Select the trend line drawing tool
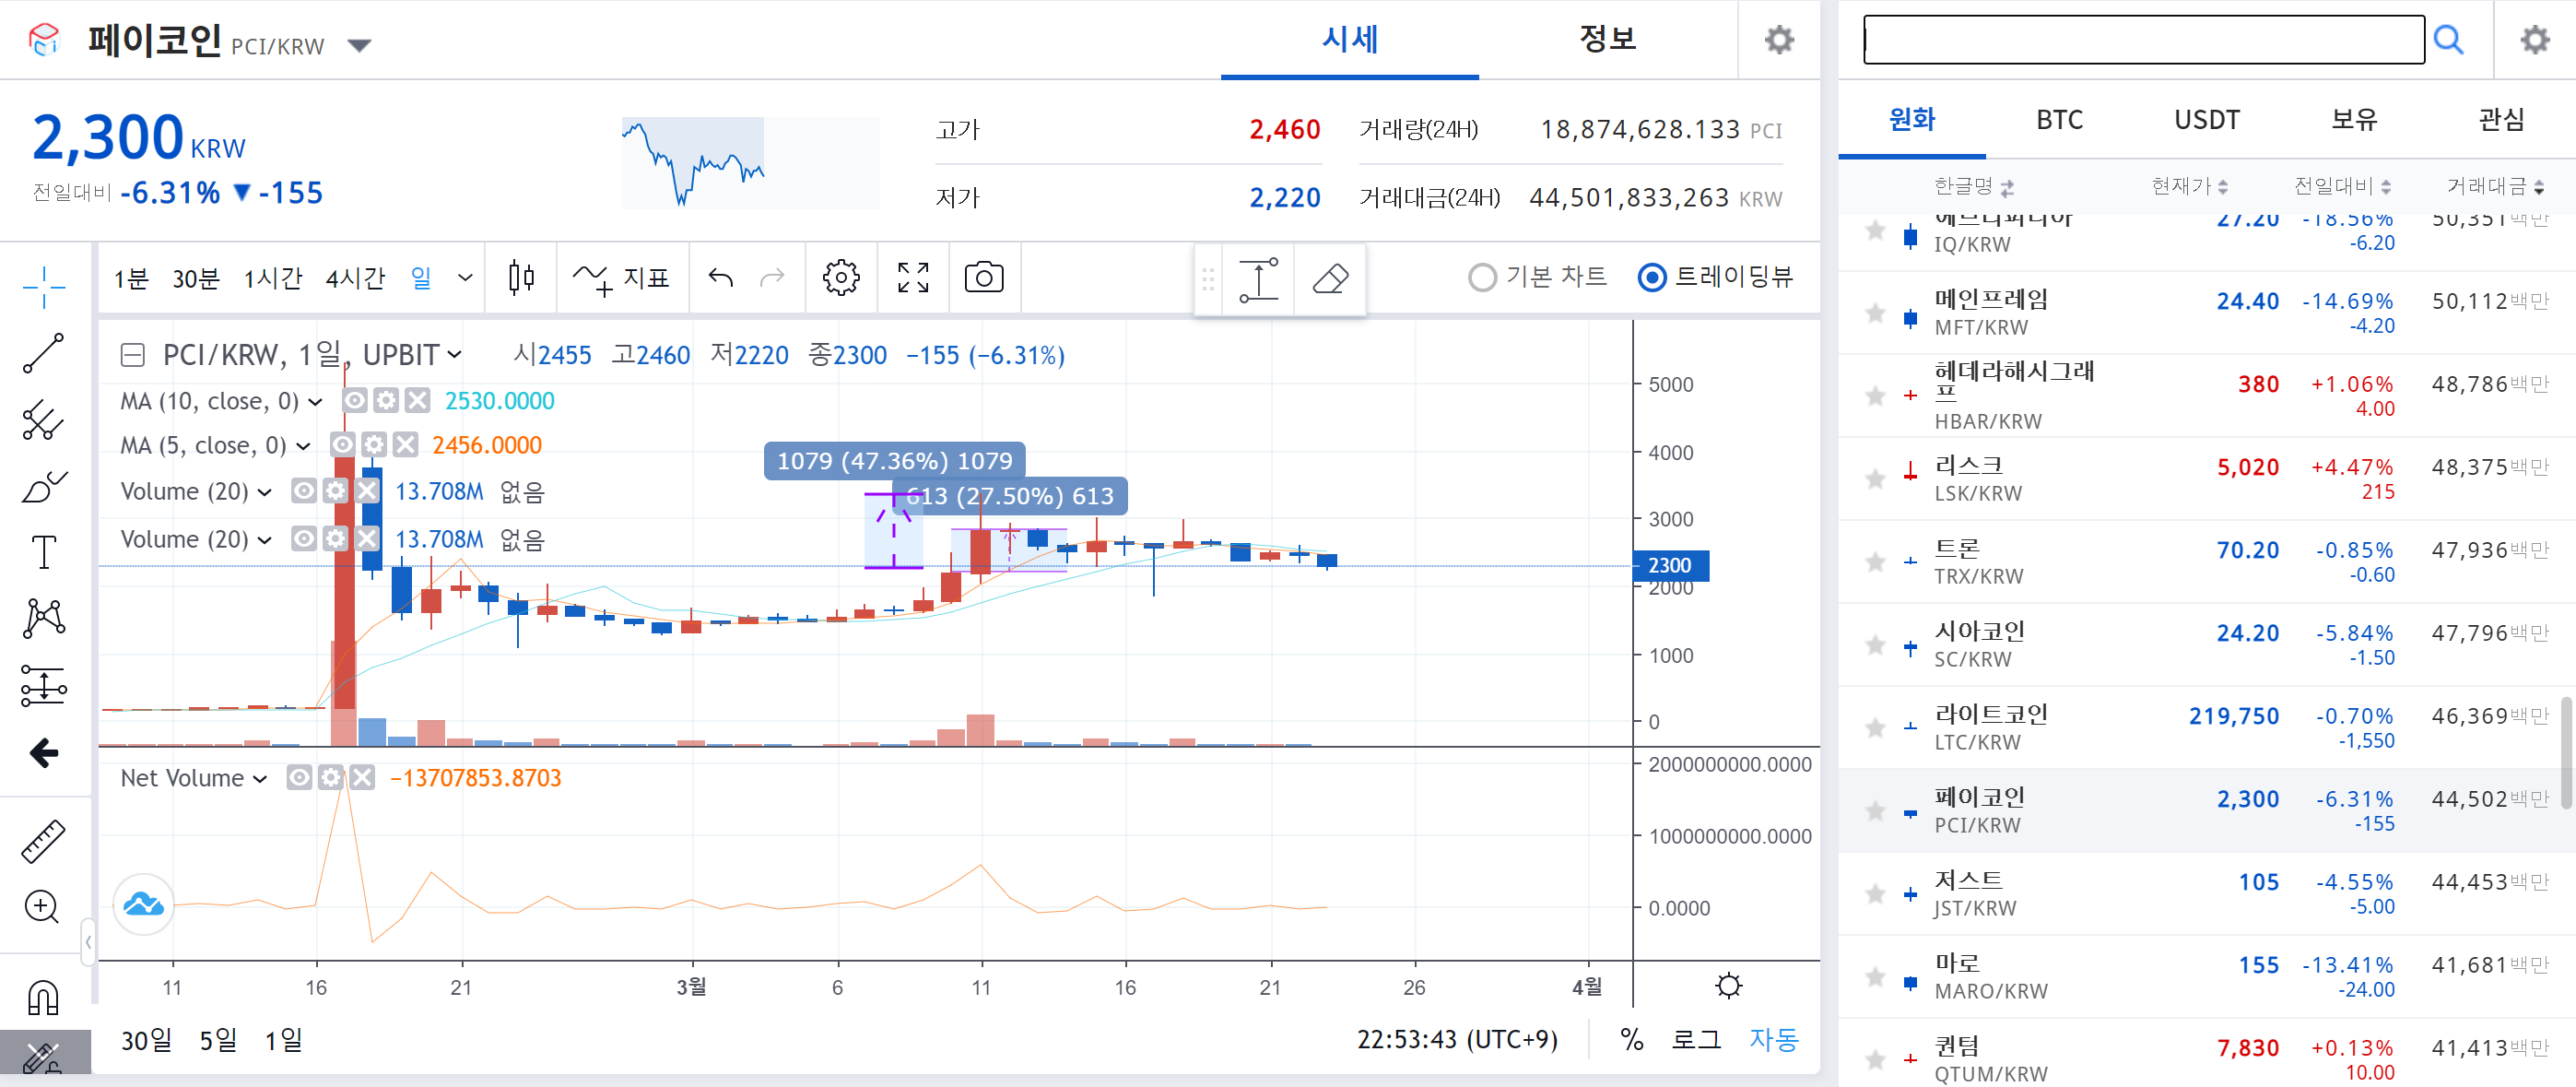The width and height of the screenshot is (2576, 1087). (44, 353)
